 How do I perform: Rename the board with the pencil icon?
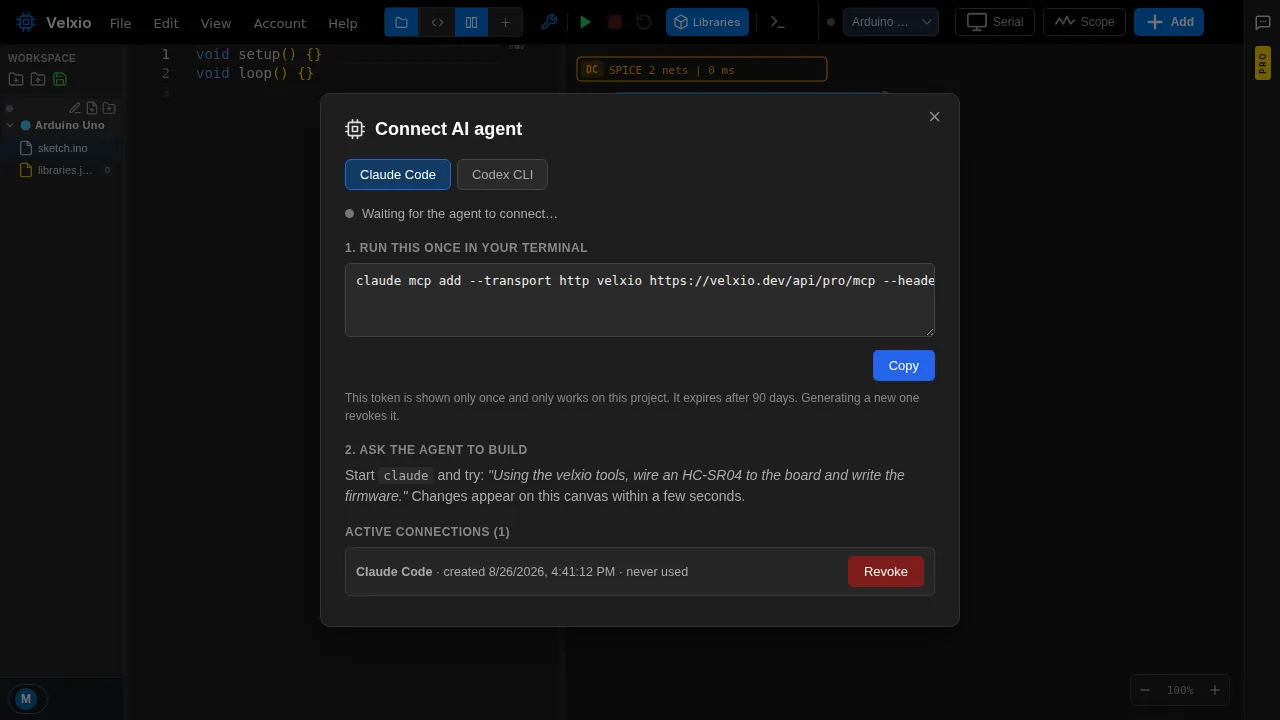point(75,108)
